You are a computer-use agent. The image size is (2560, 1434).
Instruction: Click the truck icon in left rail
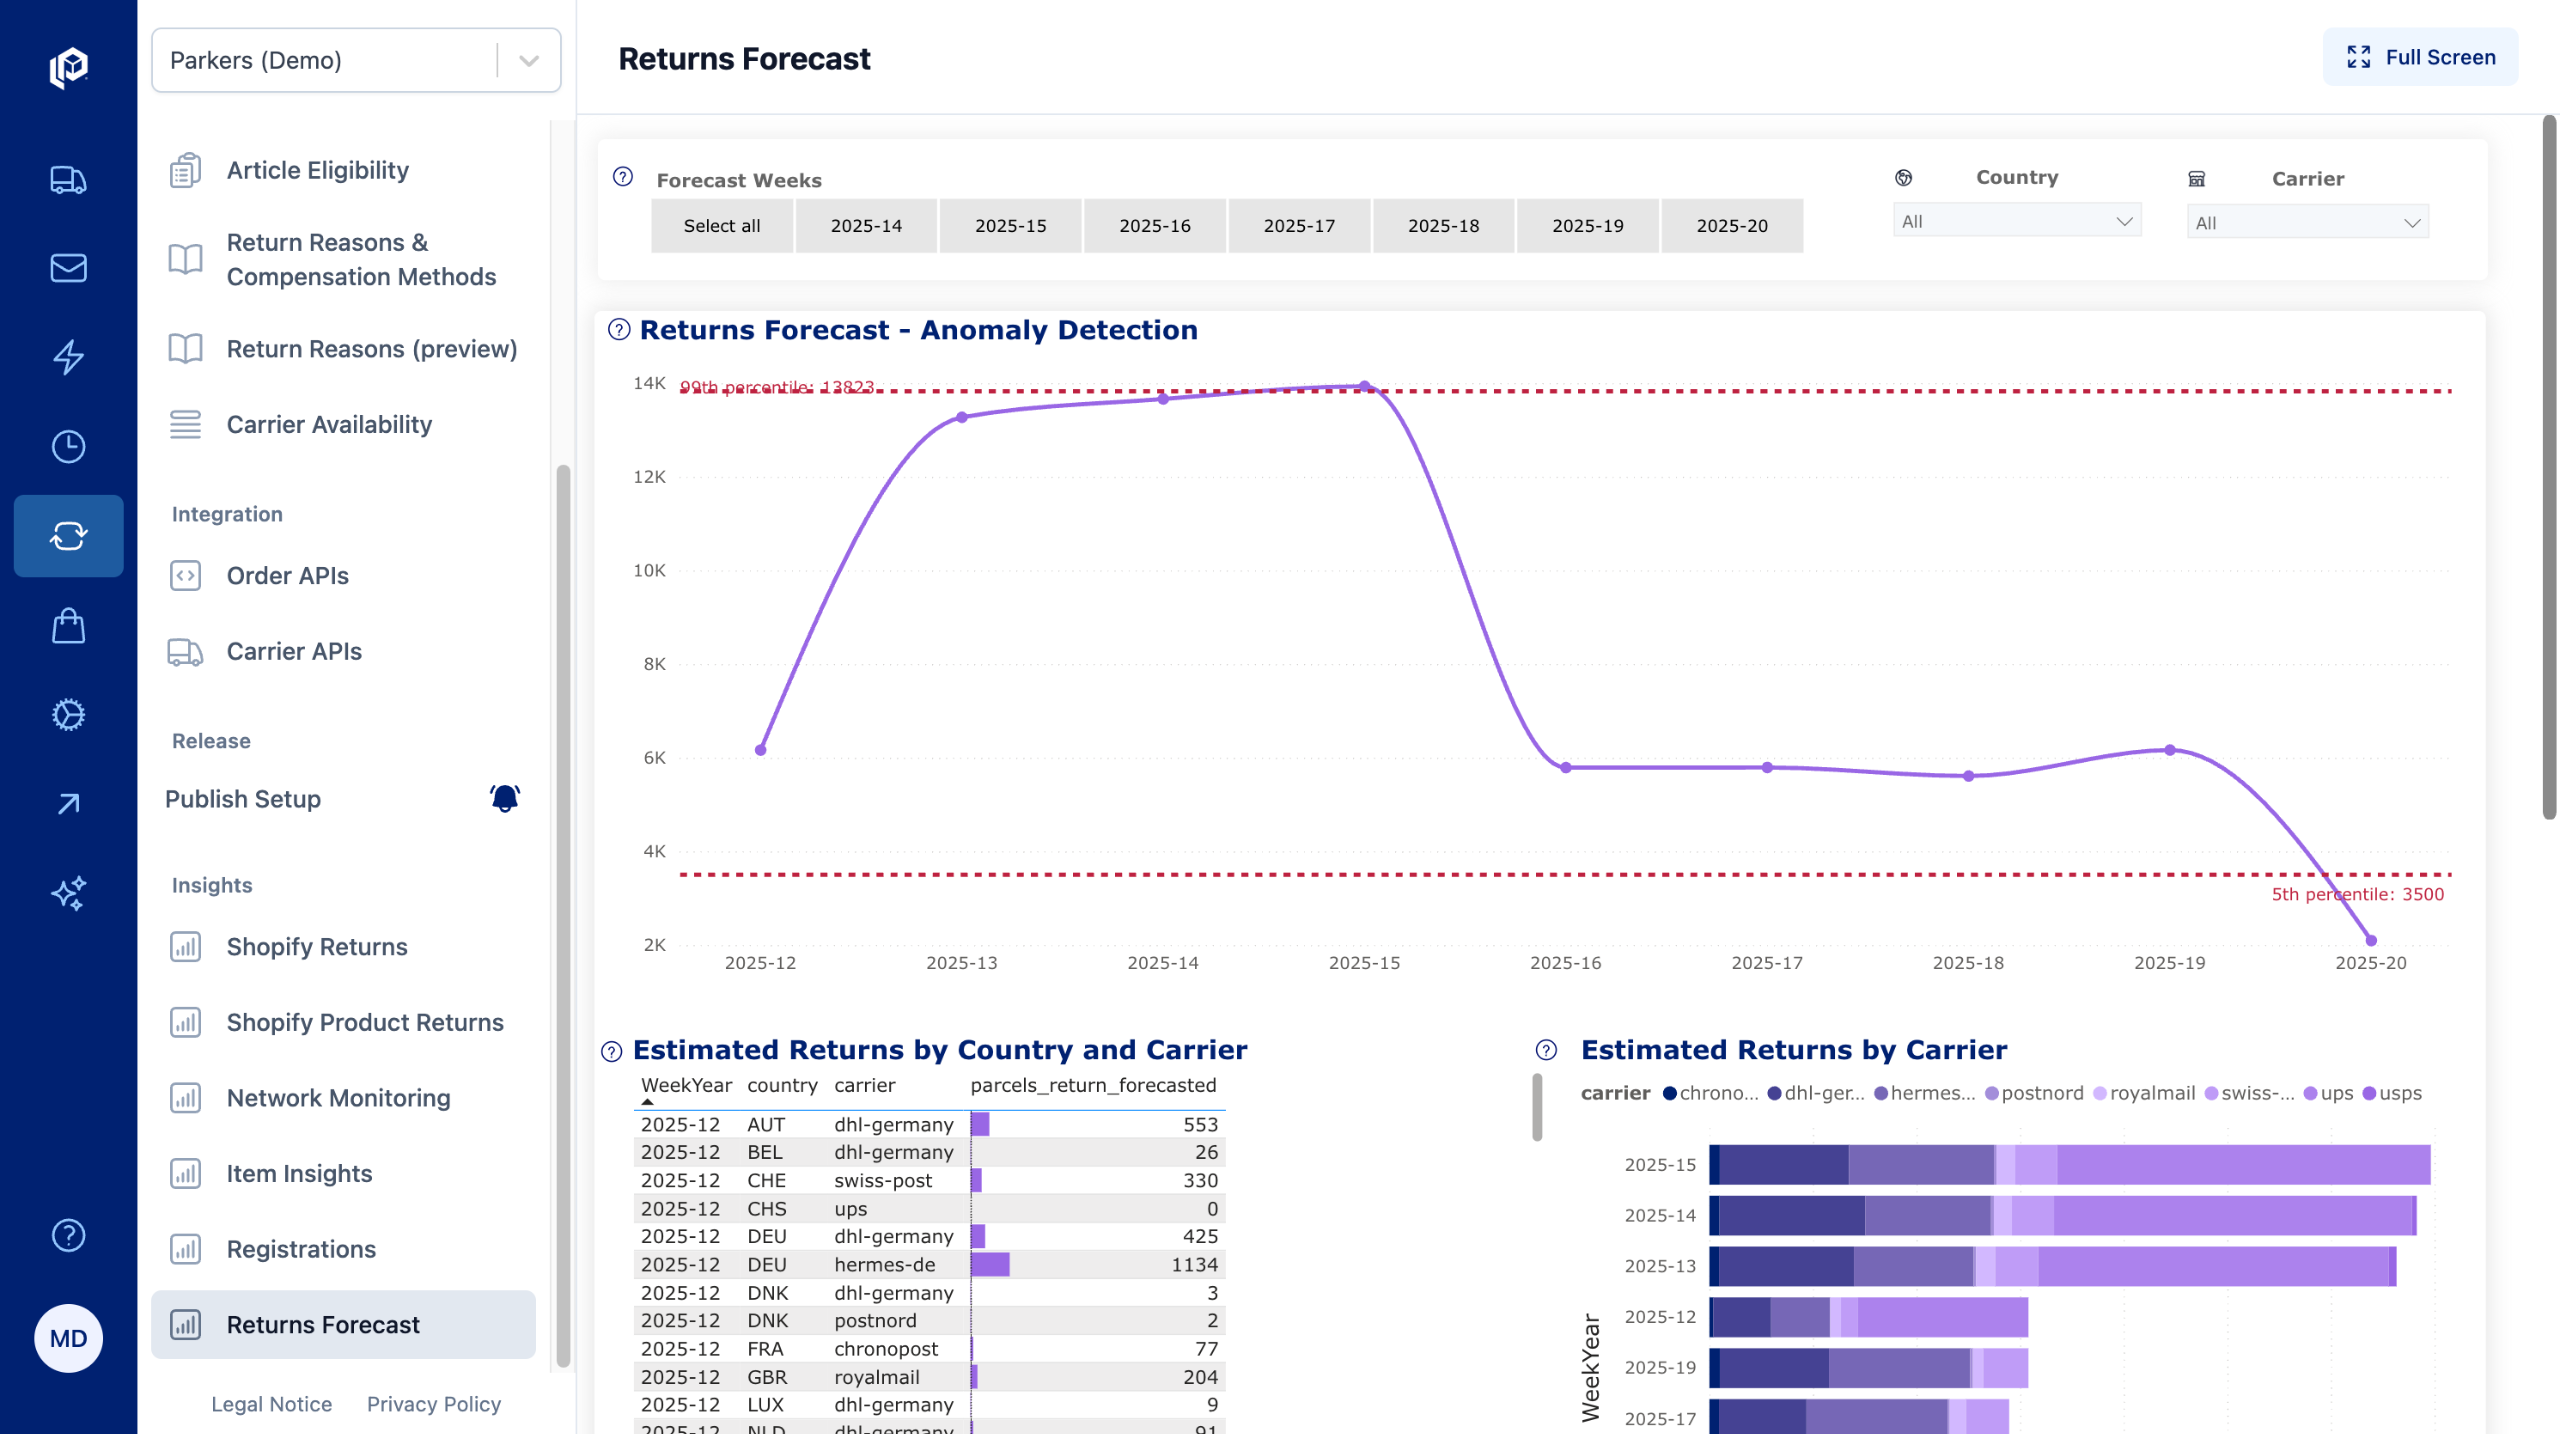click(x=68, y=180)
